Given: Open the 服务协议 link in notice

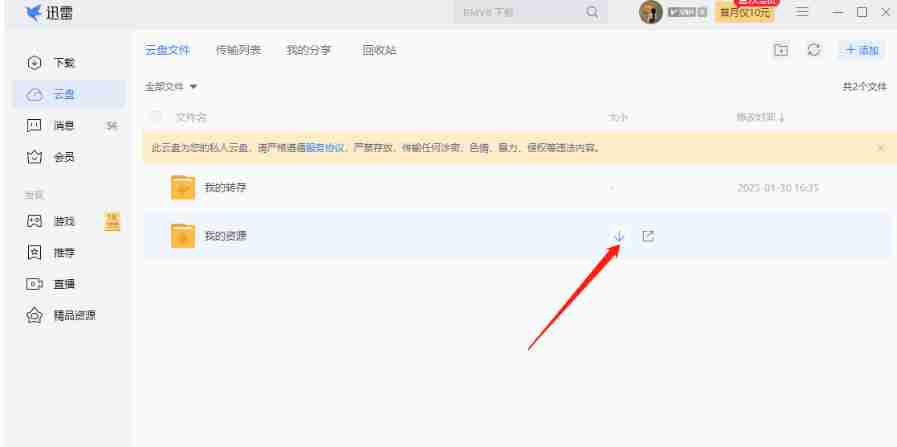Looking at the screenshot, I should 325,148.
